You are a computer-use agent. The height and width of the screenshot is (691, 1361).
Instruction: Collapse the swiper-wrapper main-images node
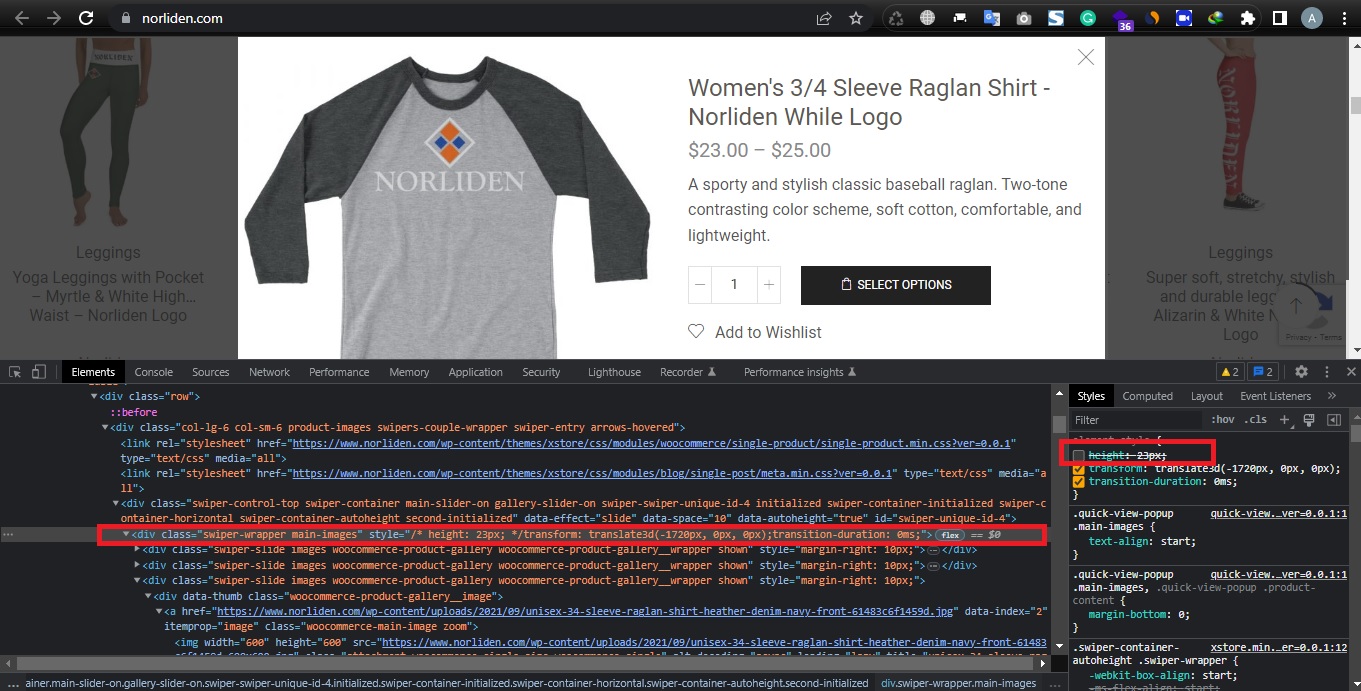(126, 535)
